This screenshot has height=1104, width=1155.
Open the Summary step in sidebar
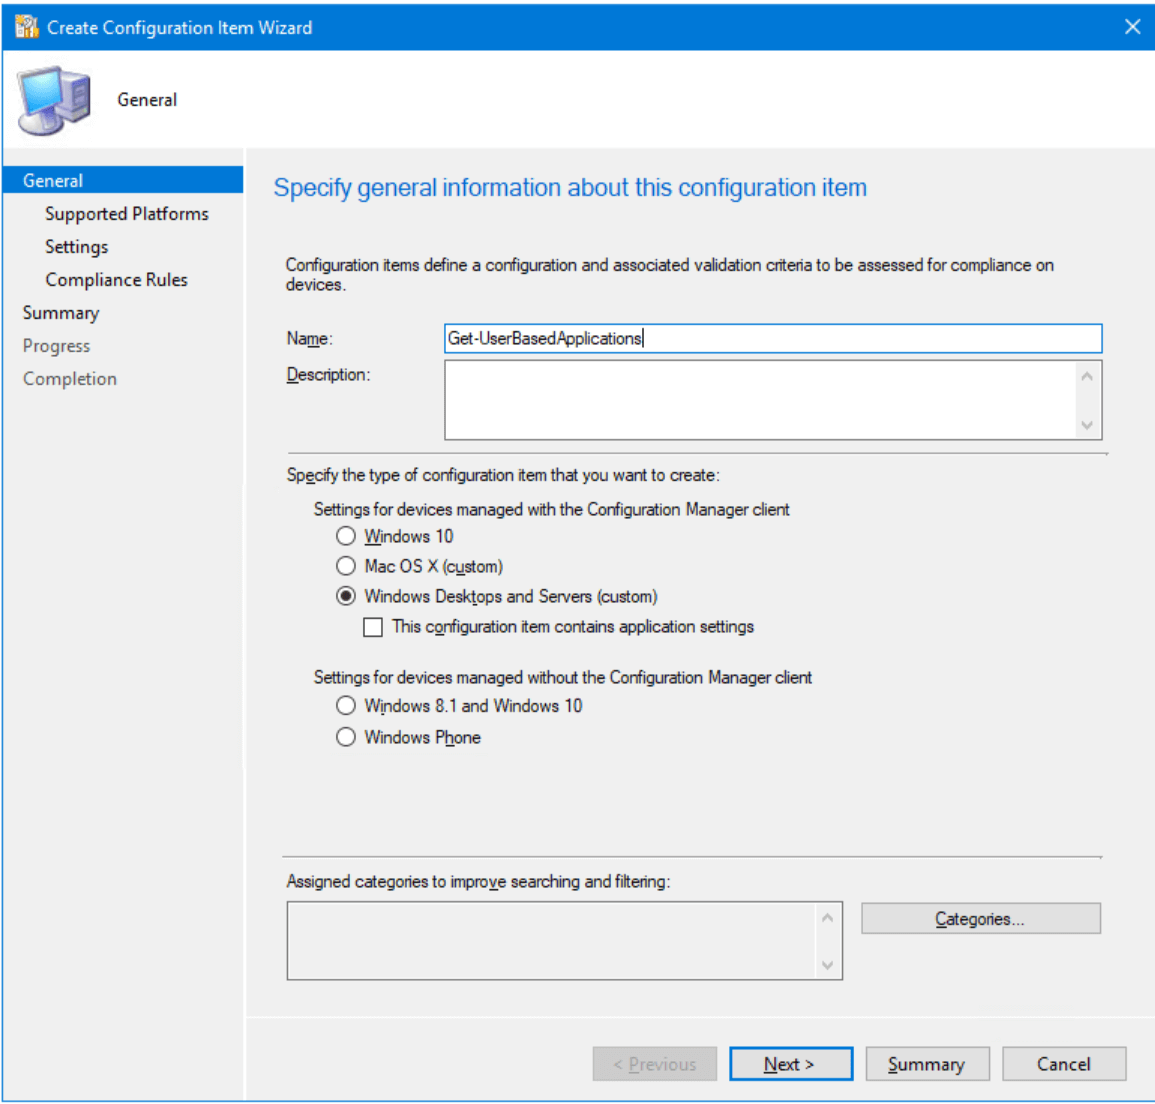tap(61, 313)
